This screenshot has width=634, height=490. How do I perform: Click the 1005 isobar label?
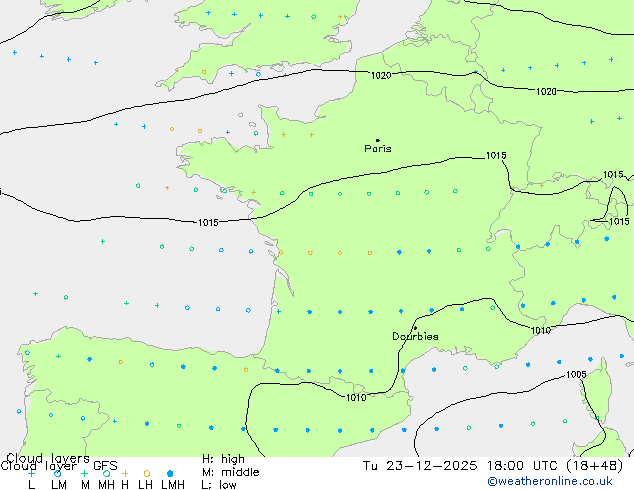pyautogui.click(x=576, y=374)
